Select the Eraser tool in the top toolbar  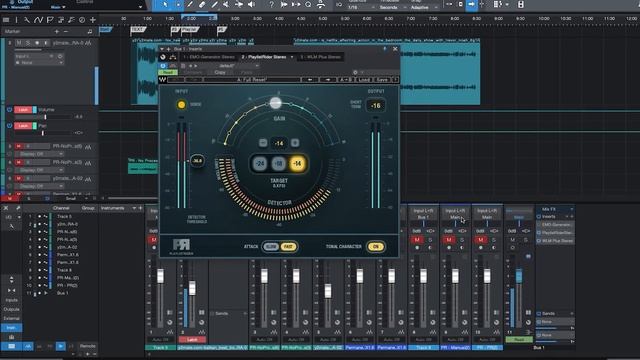click(x=202, y=4)
